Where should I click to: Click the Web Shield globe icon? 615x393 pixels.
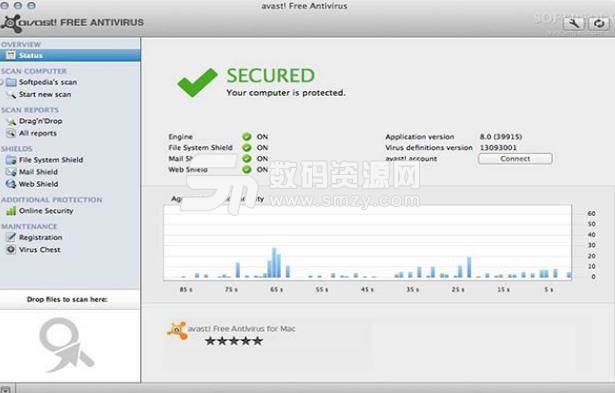click(11, 184)
